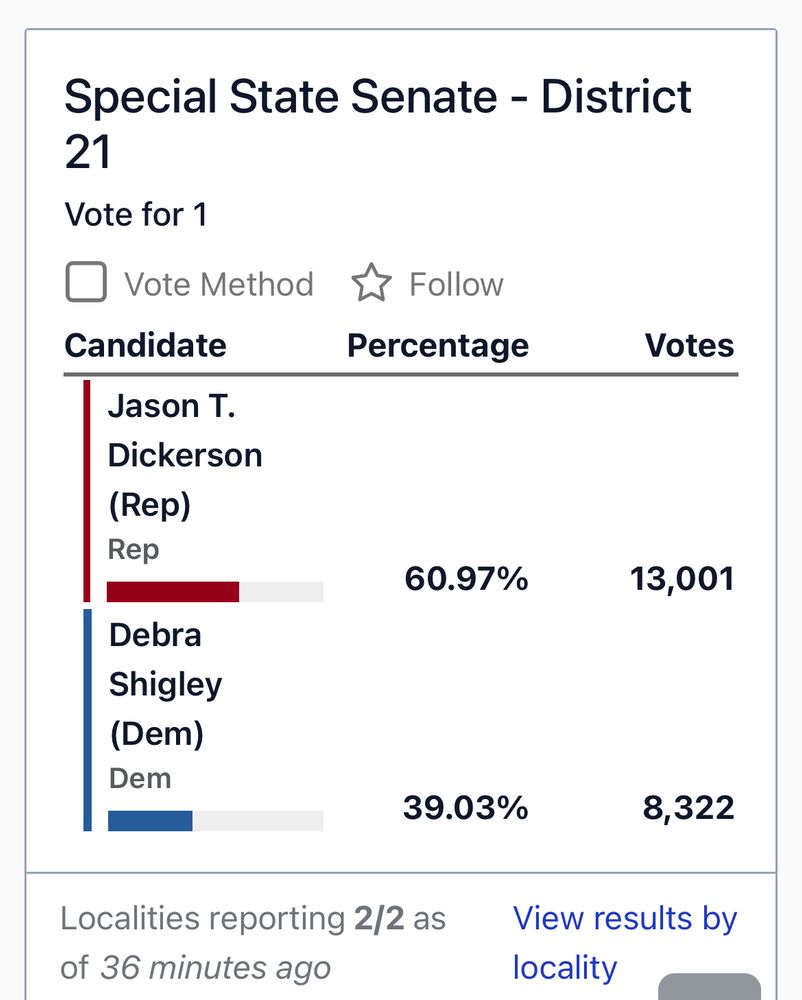The height and width of the screenshot is (1000, 802).
Task: Select the Debra Shigley candidate name
Action: pos(165,684)
